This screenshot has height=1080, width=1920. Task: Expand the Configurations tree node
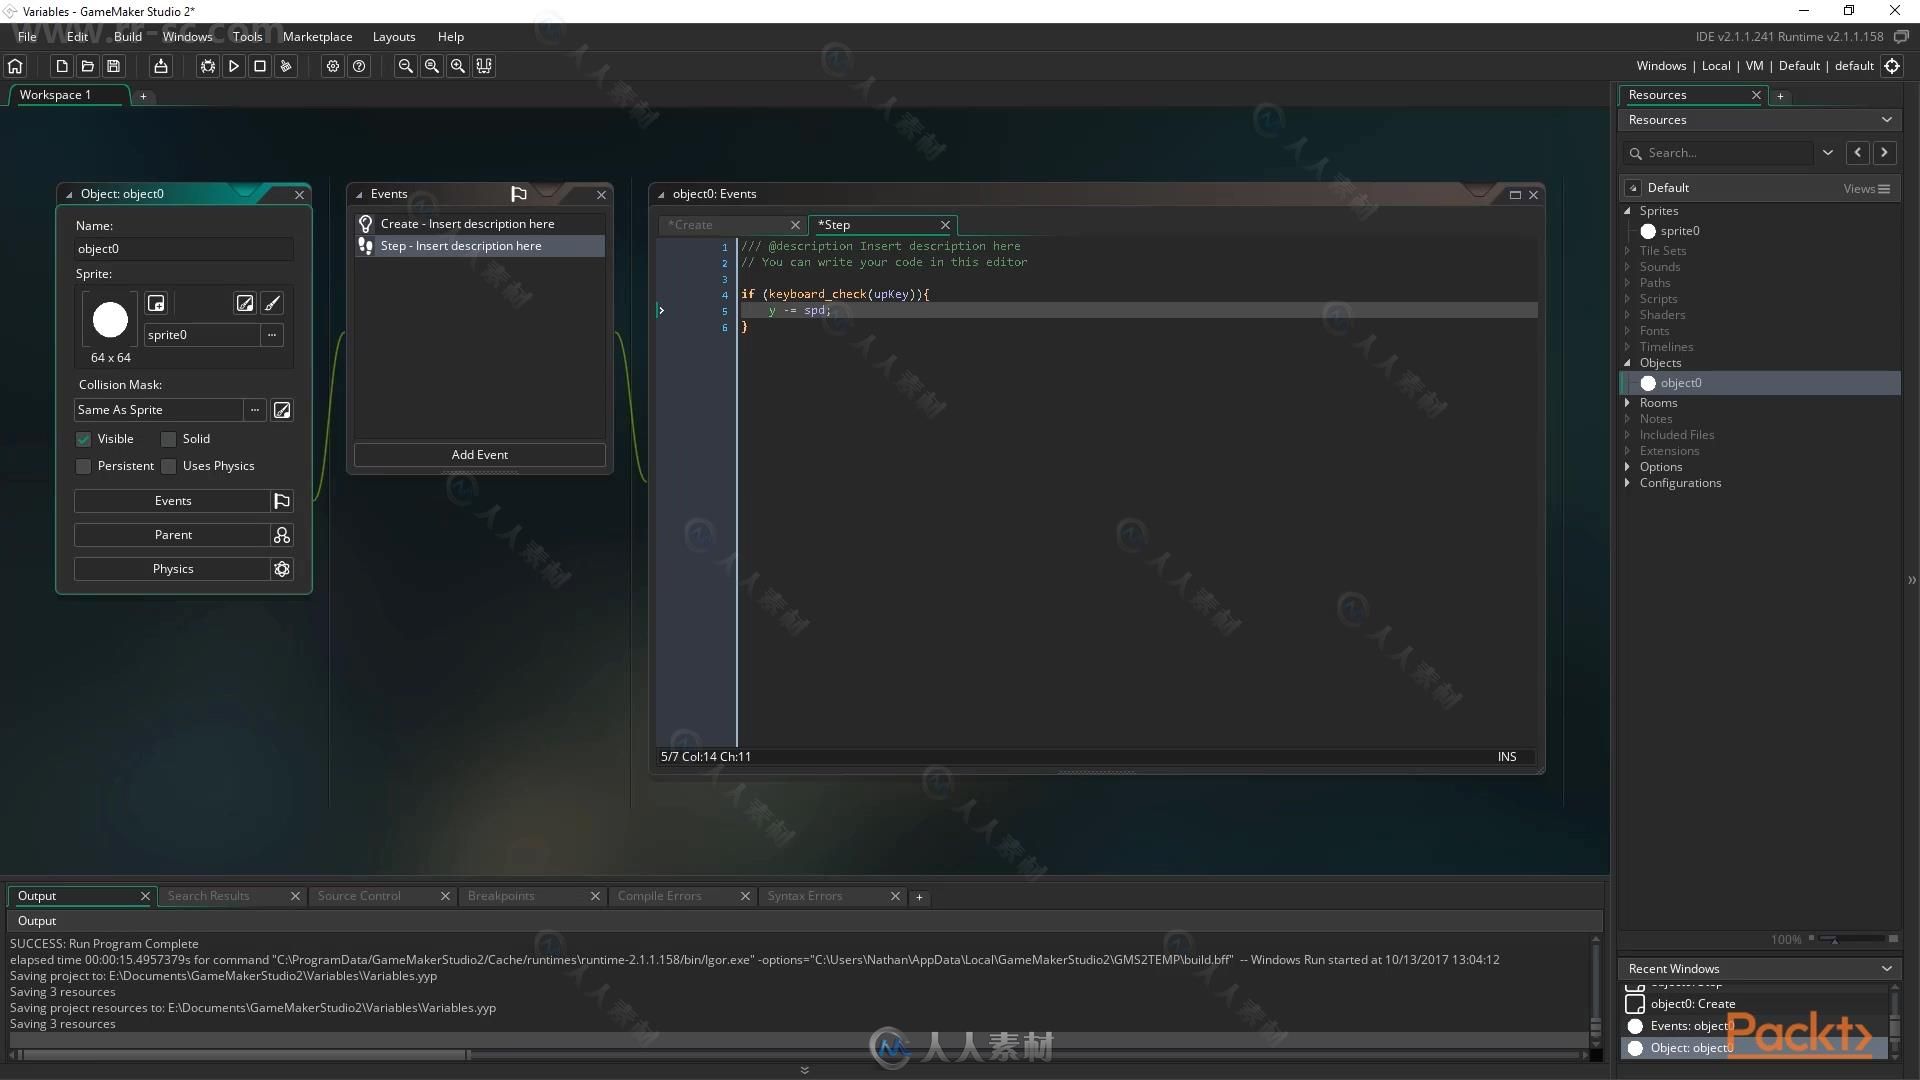click(x=1628, y=483)
